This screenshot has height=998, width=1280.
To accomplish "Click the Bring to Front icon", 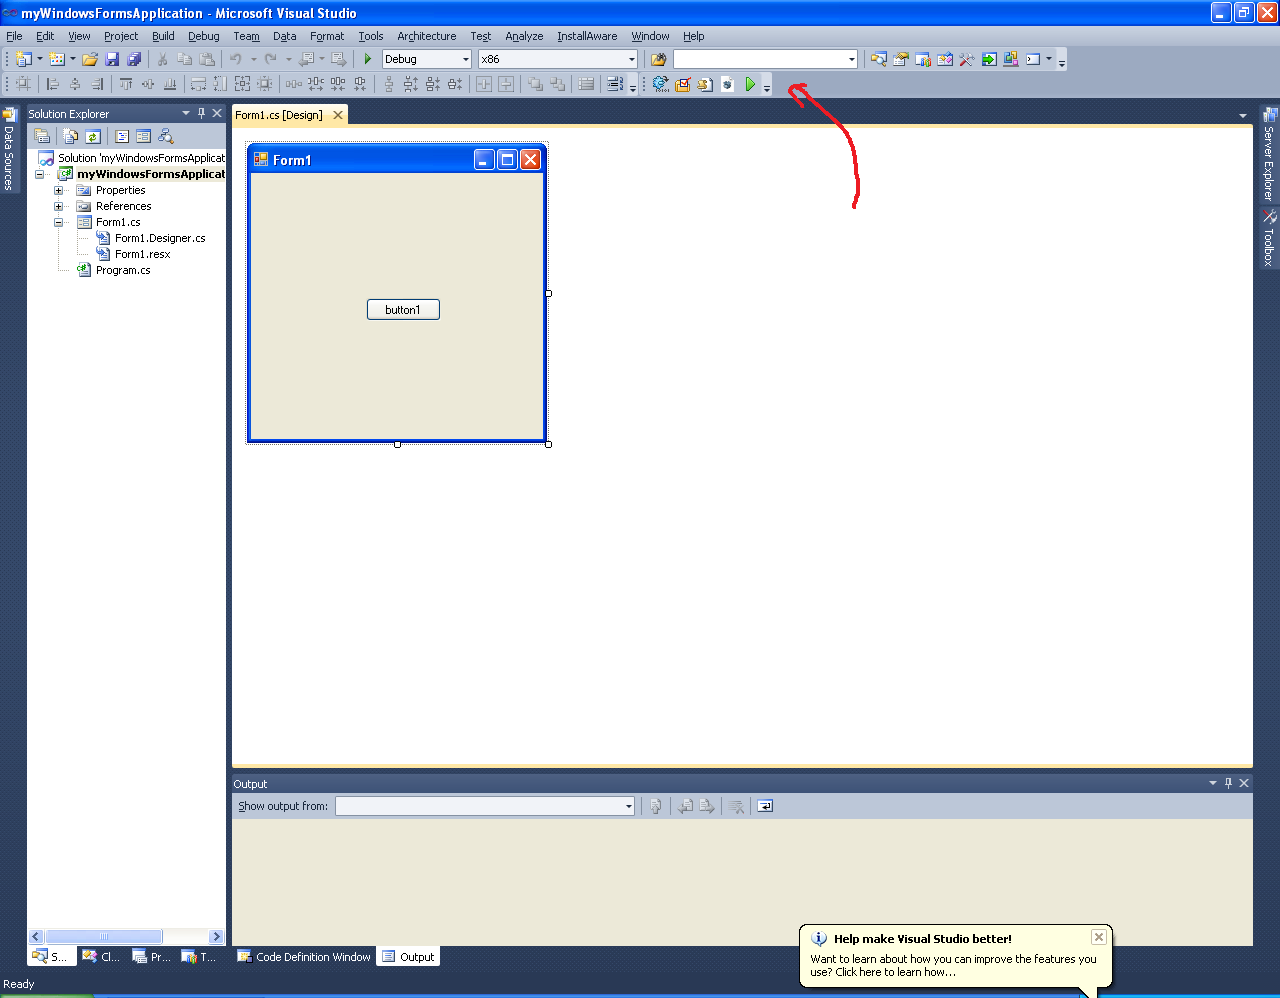I will click(535, 84).
